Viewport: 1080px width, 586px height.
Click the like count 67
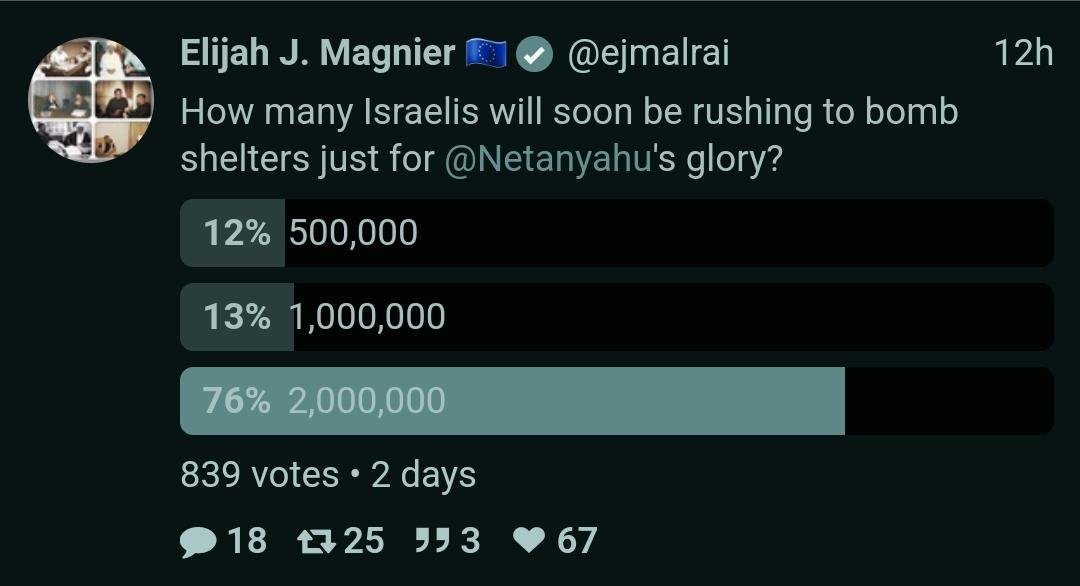point(577,541)
